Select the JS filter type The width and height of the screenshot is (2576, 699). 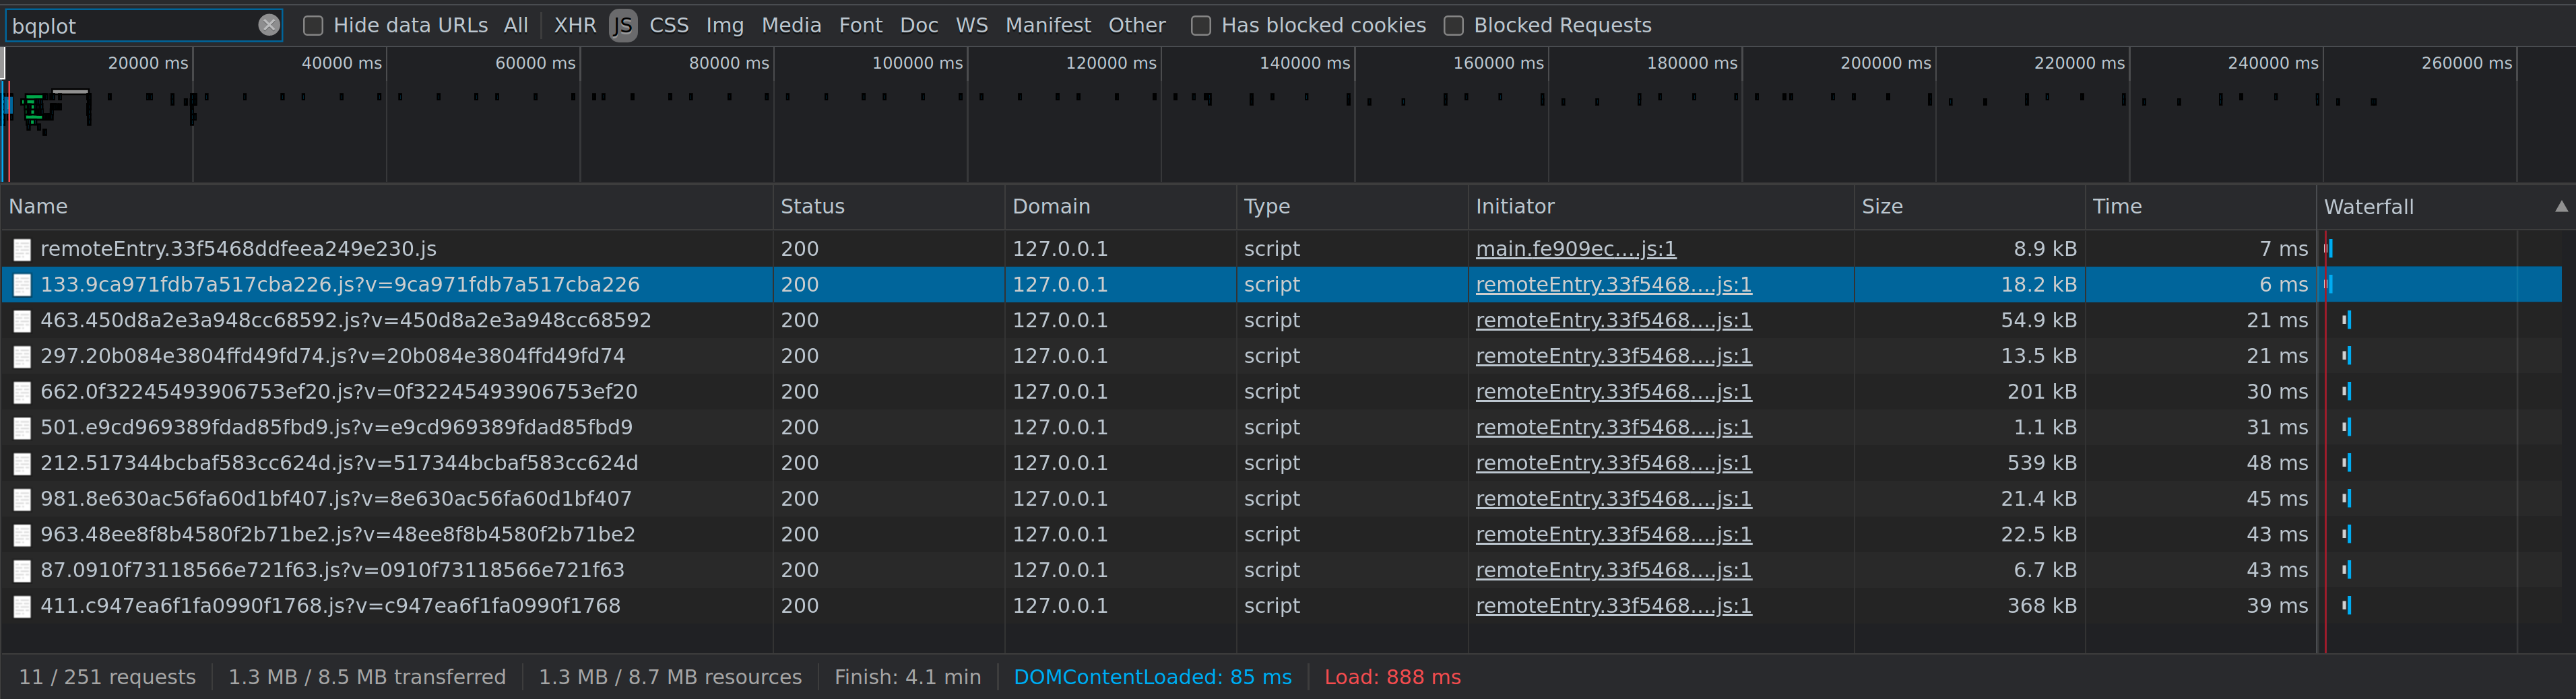pyautogui.click(x=623, y=25)
